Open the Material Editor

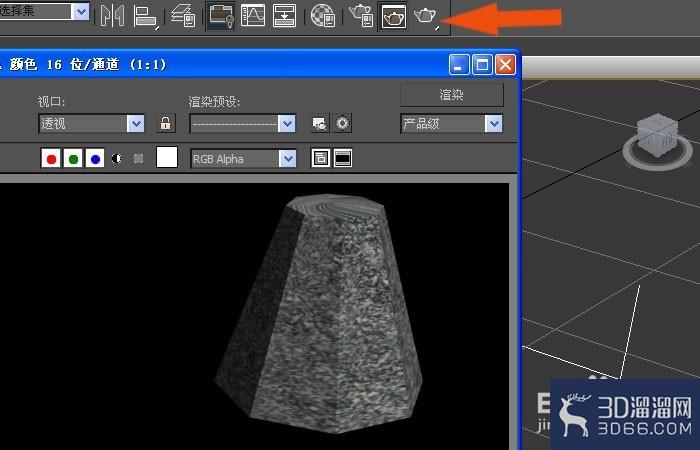coord(323,16)
